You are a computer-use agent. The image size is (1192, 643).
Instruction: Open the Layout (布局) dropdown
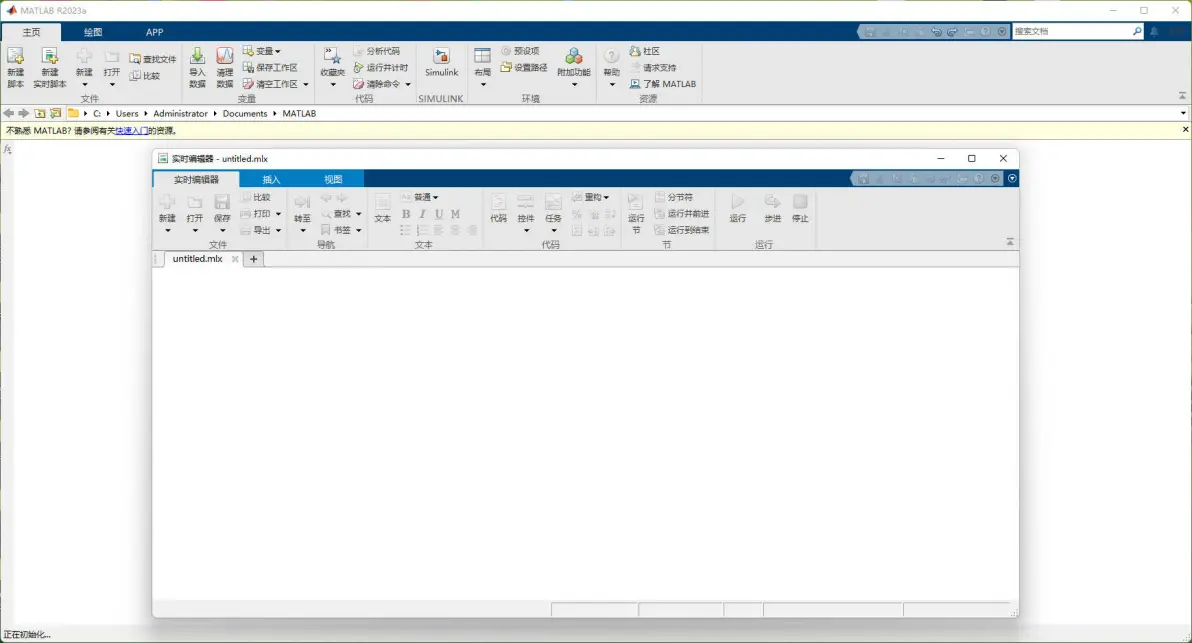coord(483,84)
